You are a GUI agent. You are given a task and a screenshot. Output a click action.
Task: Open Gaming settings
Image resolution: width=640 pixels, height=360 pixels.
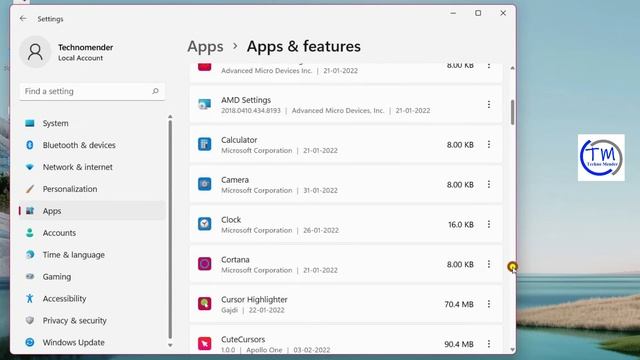point(92,277)
